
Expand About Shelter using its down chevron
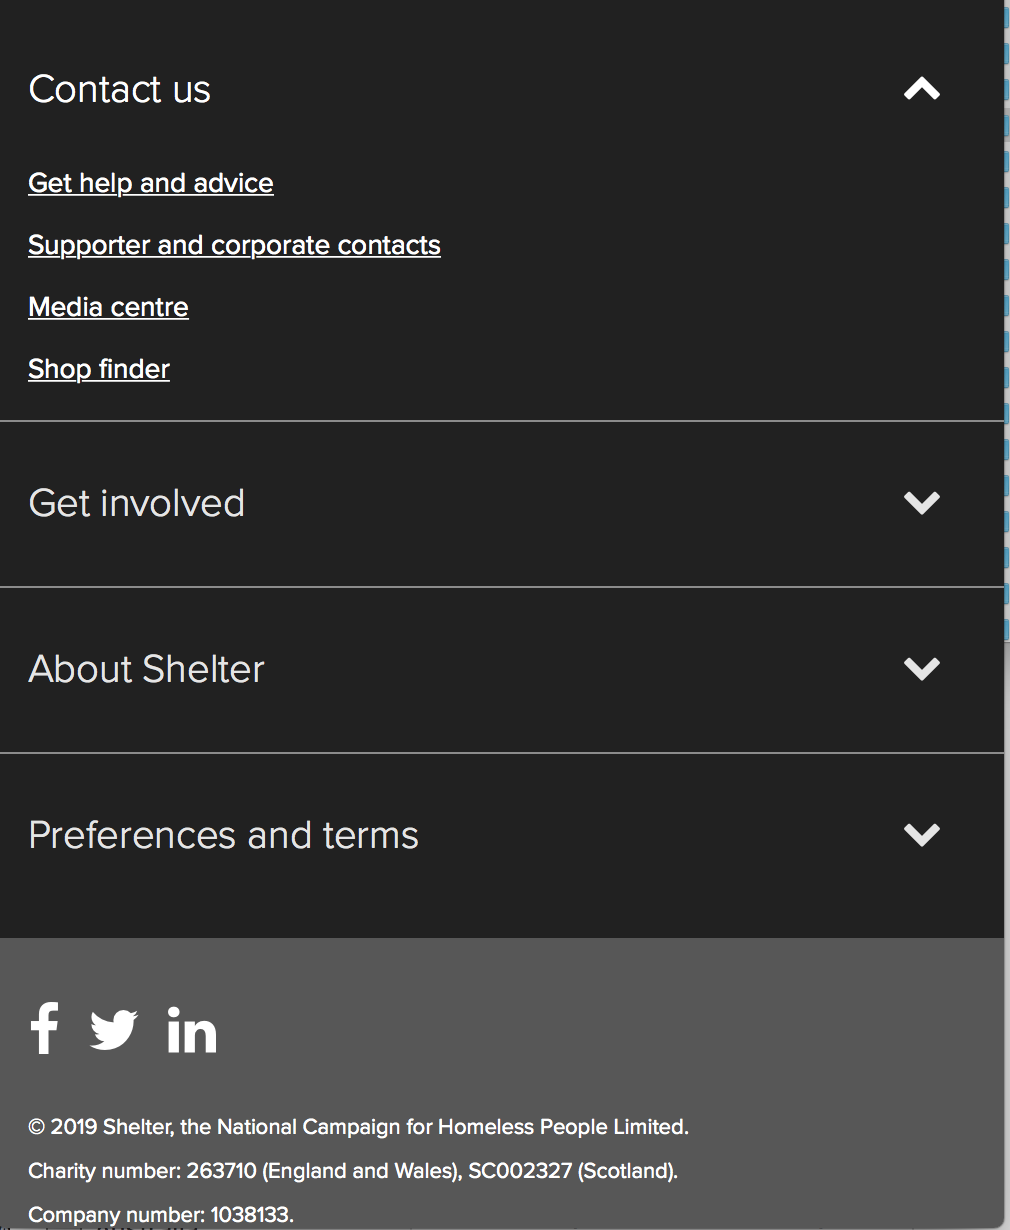coord(922,669)
